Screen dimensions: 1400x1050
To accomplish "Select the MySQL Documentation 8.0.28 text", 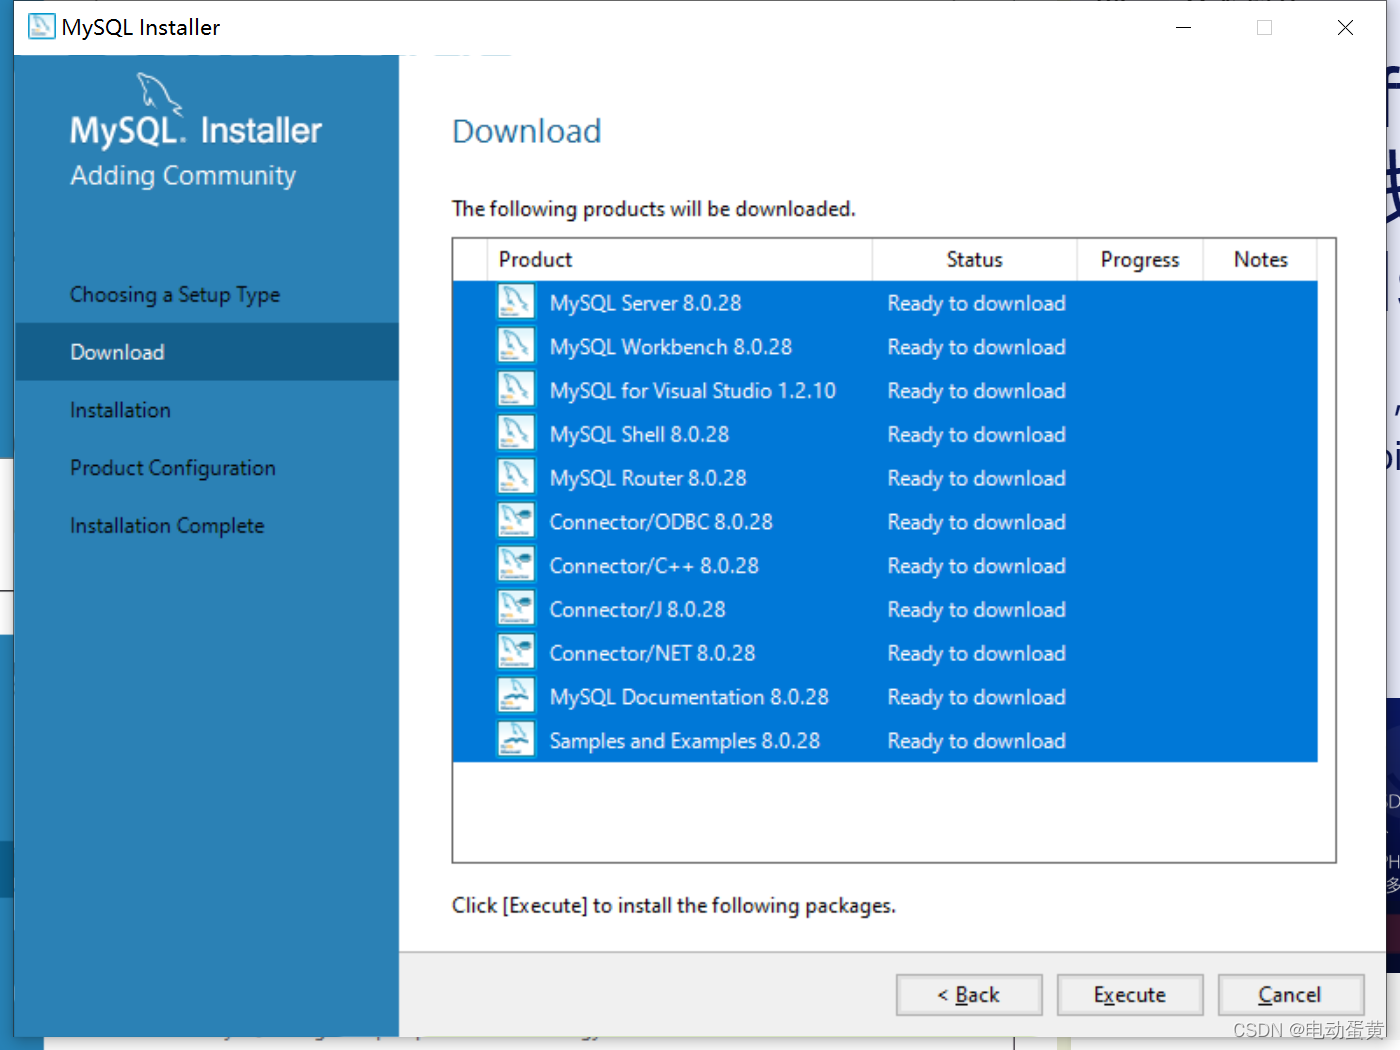I will pyautogui.click(x=689, y=697).
